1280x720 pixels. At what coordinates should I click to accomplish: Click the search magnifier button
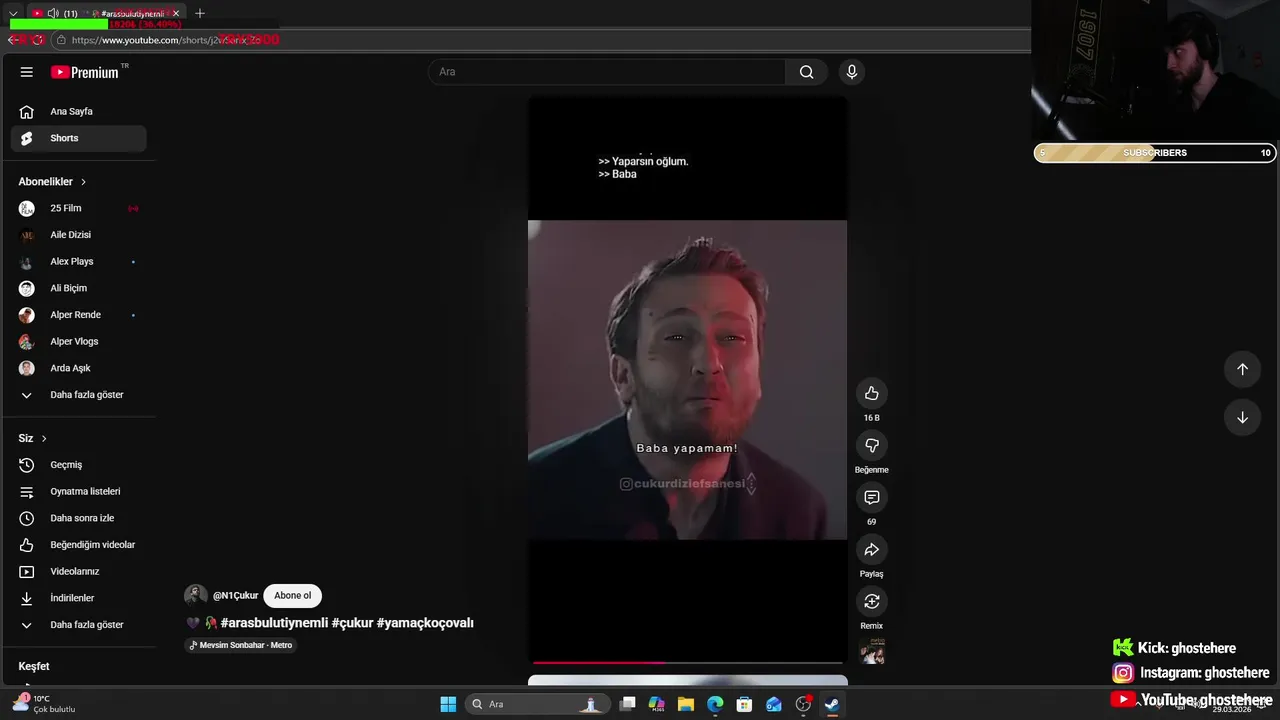point(806,72)
